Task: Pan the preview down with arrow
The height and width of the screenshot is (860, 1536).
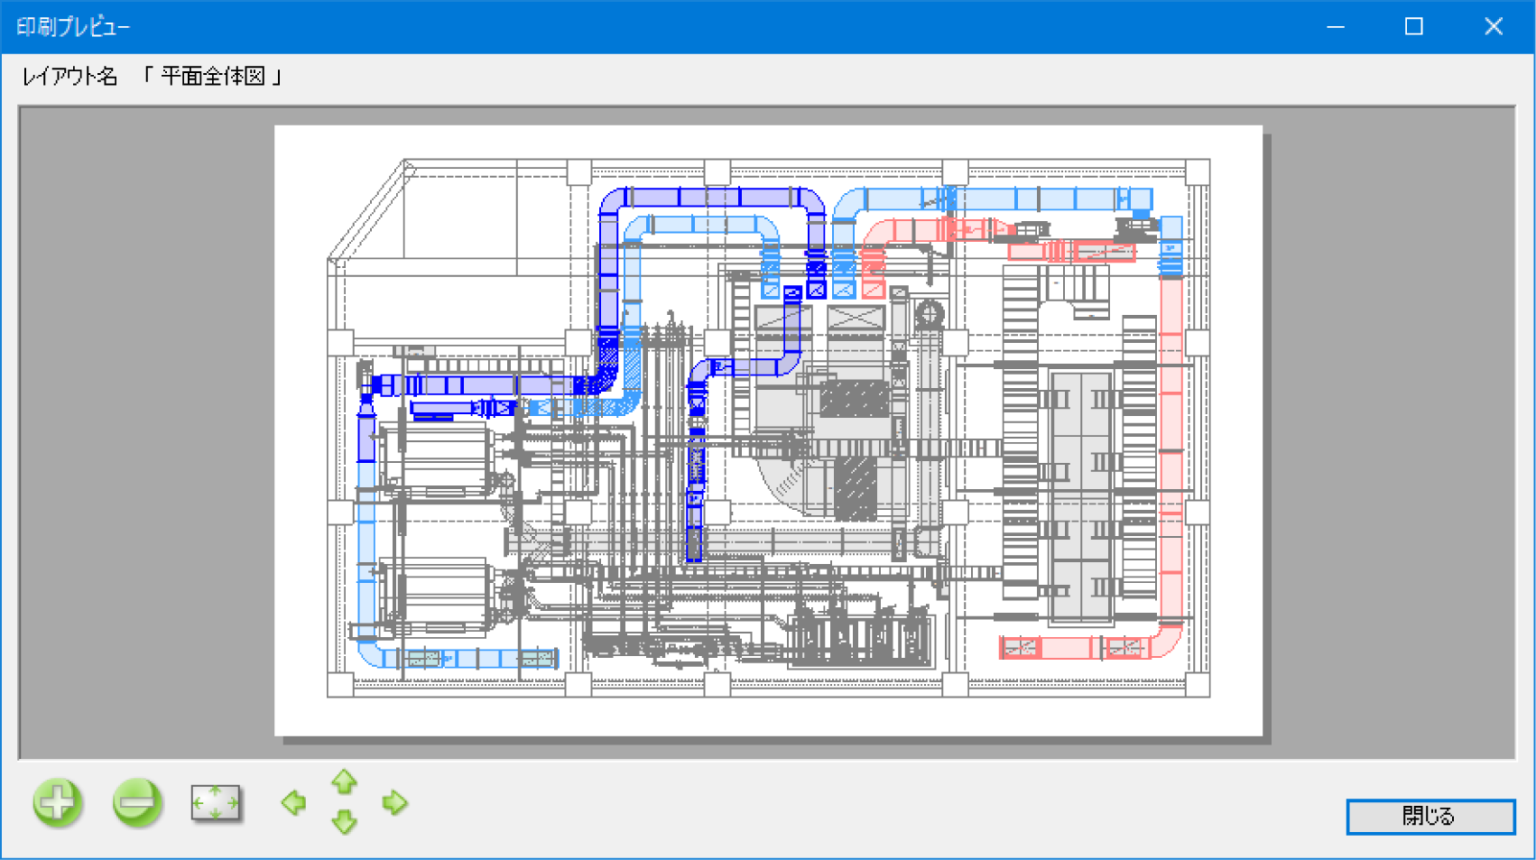Action: [x=344, y=824]
